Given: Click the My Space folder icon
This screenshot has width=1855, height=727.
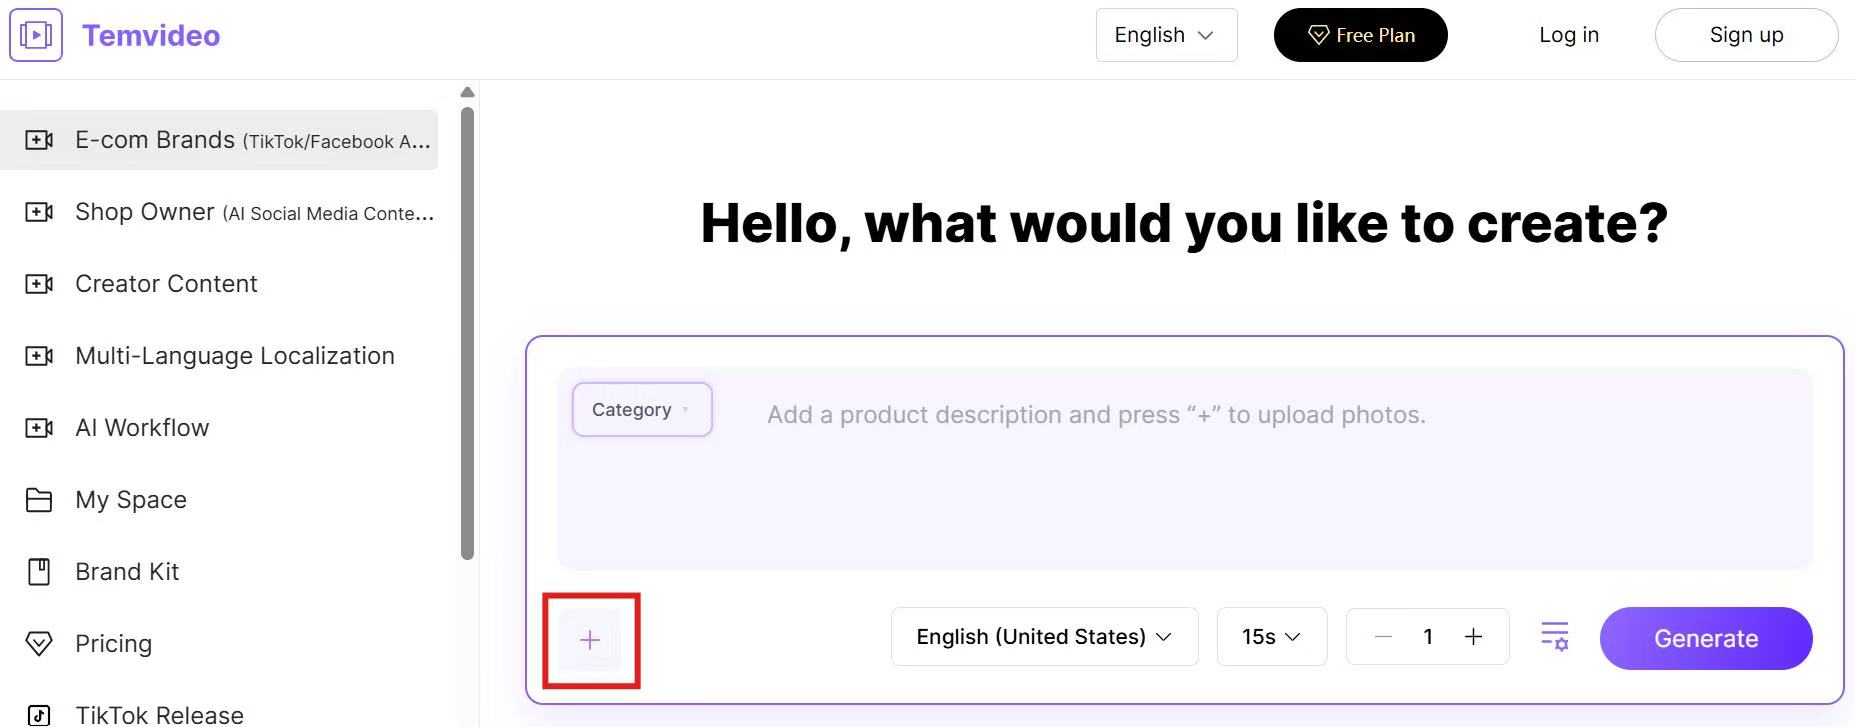Looking at the screenshot, I should coord(39,500).
